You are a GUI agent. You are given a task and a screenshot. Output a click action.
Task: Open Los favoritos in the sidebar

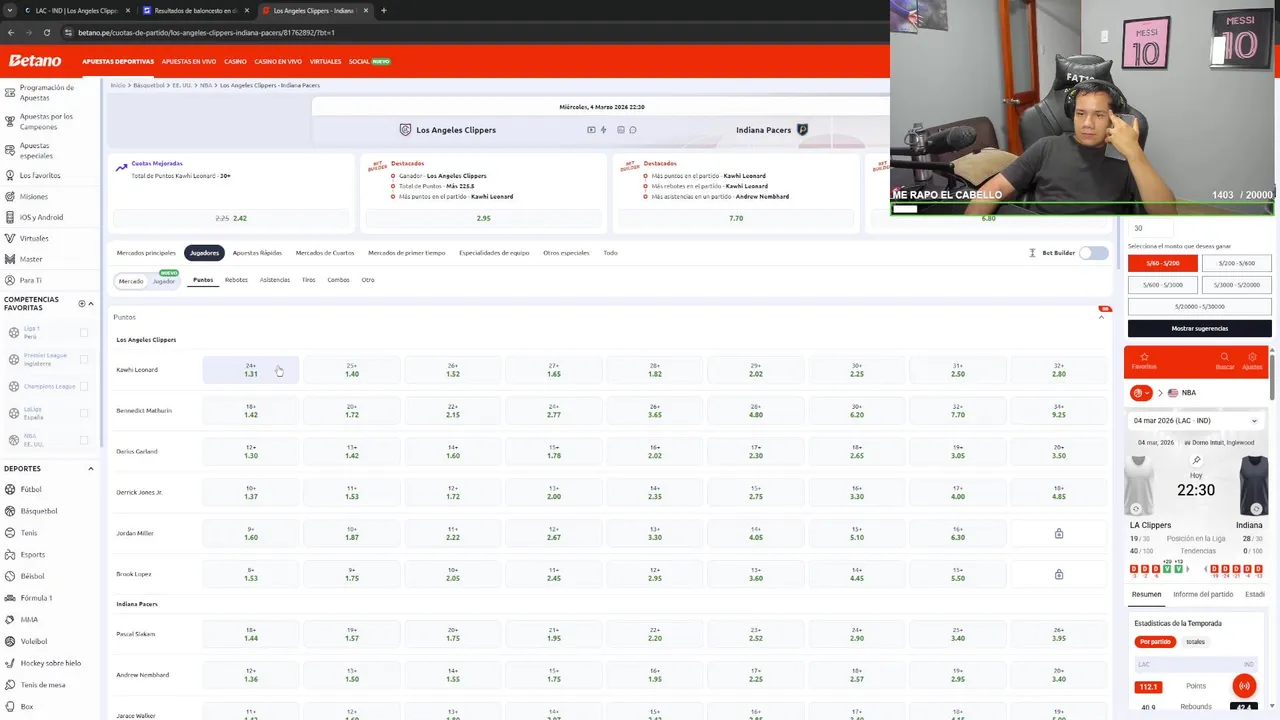(x=40, y=175)
